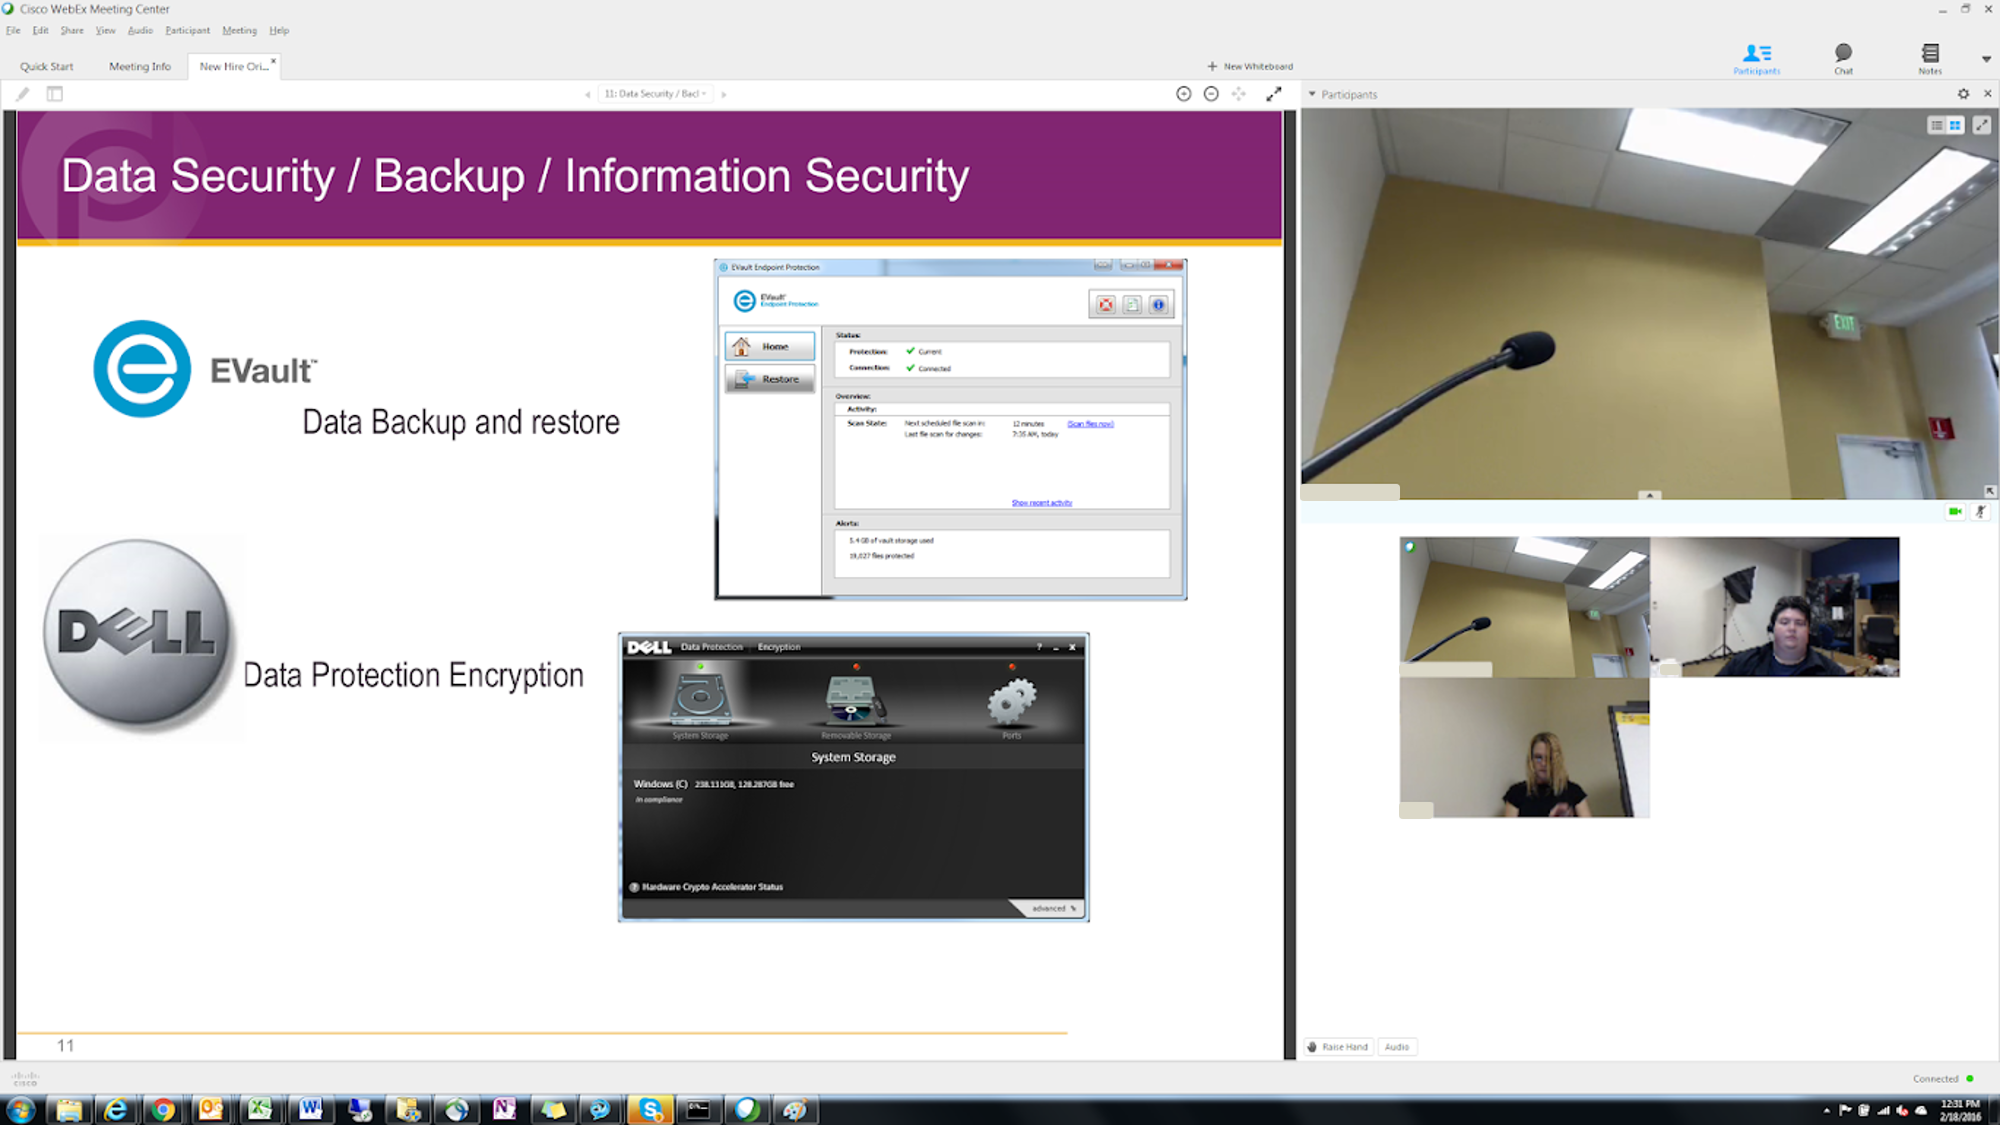Click New Whiteboard
2000x1125 pixels.
(x=1250, y=67)
